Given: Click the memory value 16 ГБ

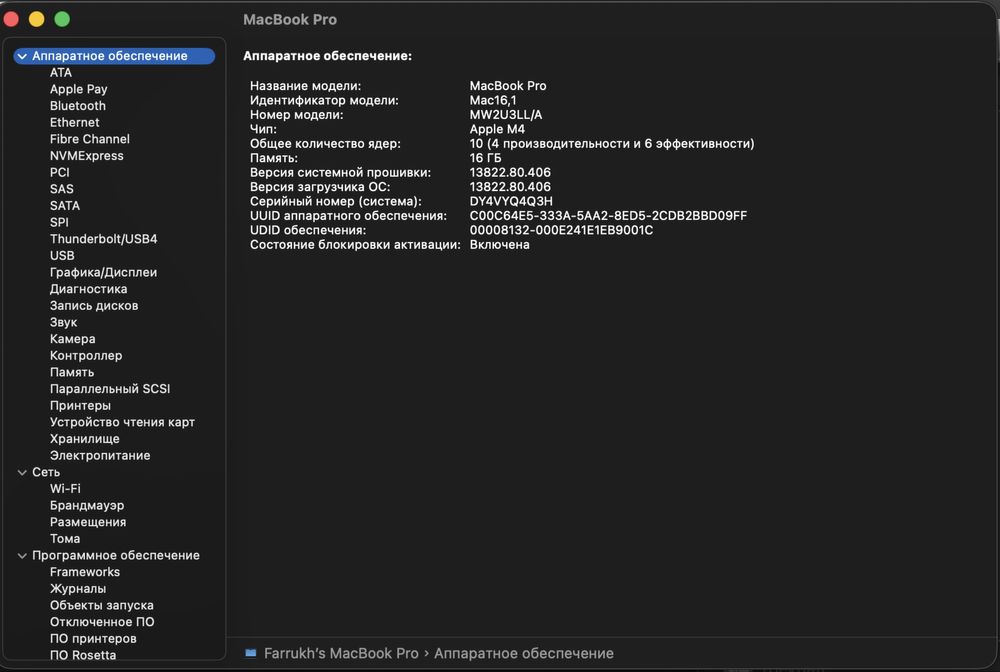Looking at the screenshot, I should point(485,158).
